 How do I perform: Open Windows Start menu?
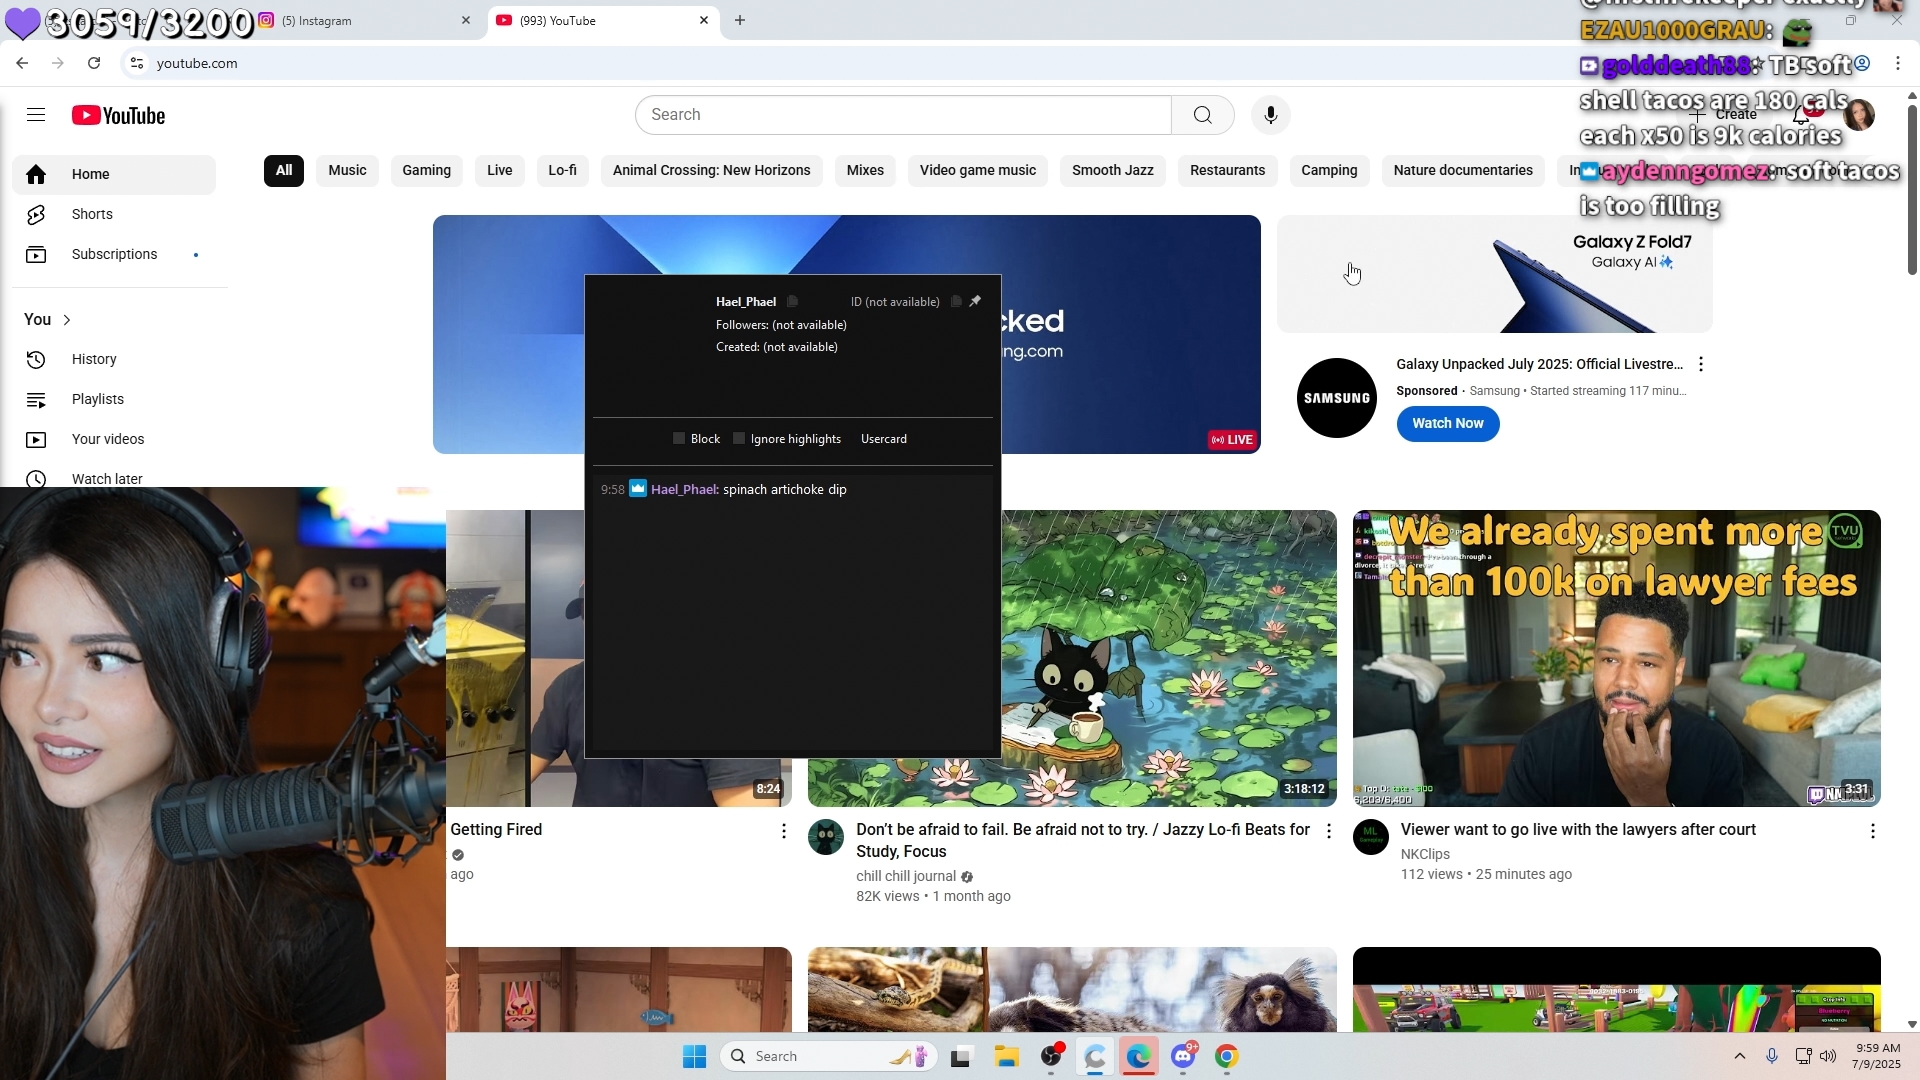point(694,1056)
